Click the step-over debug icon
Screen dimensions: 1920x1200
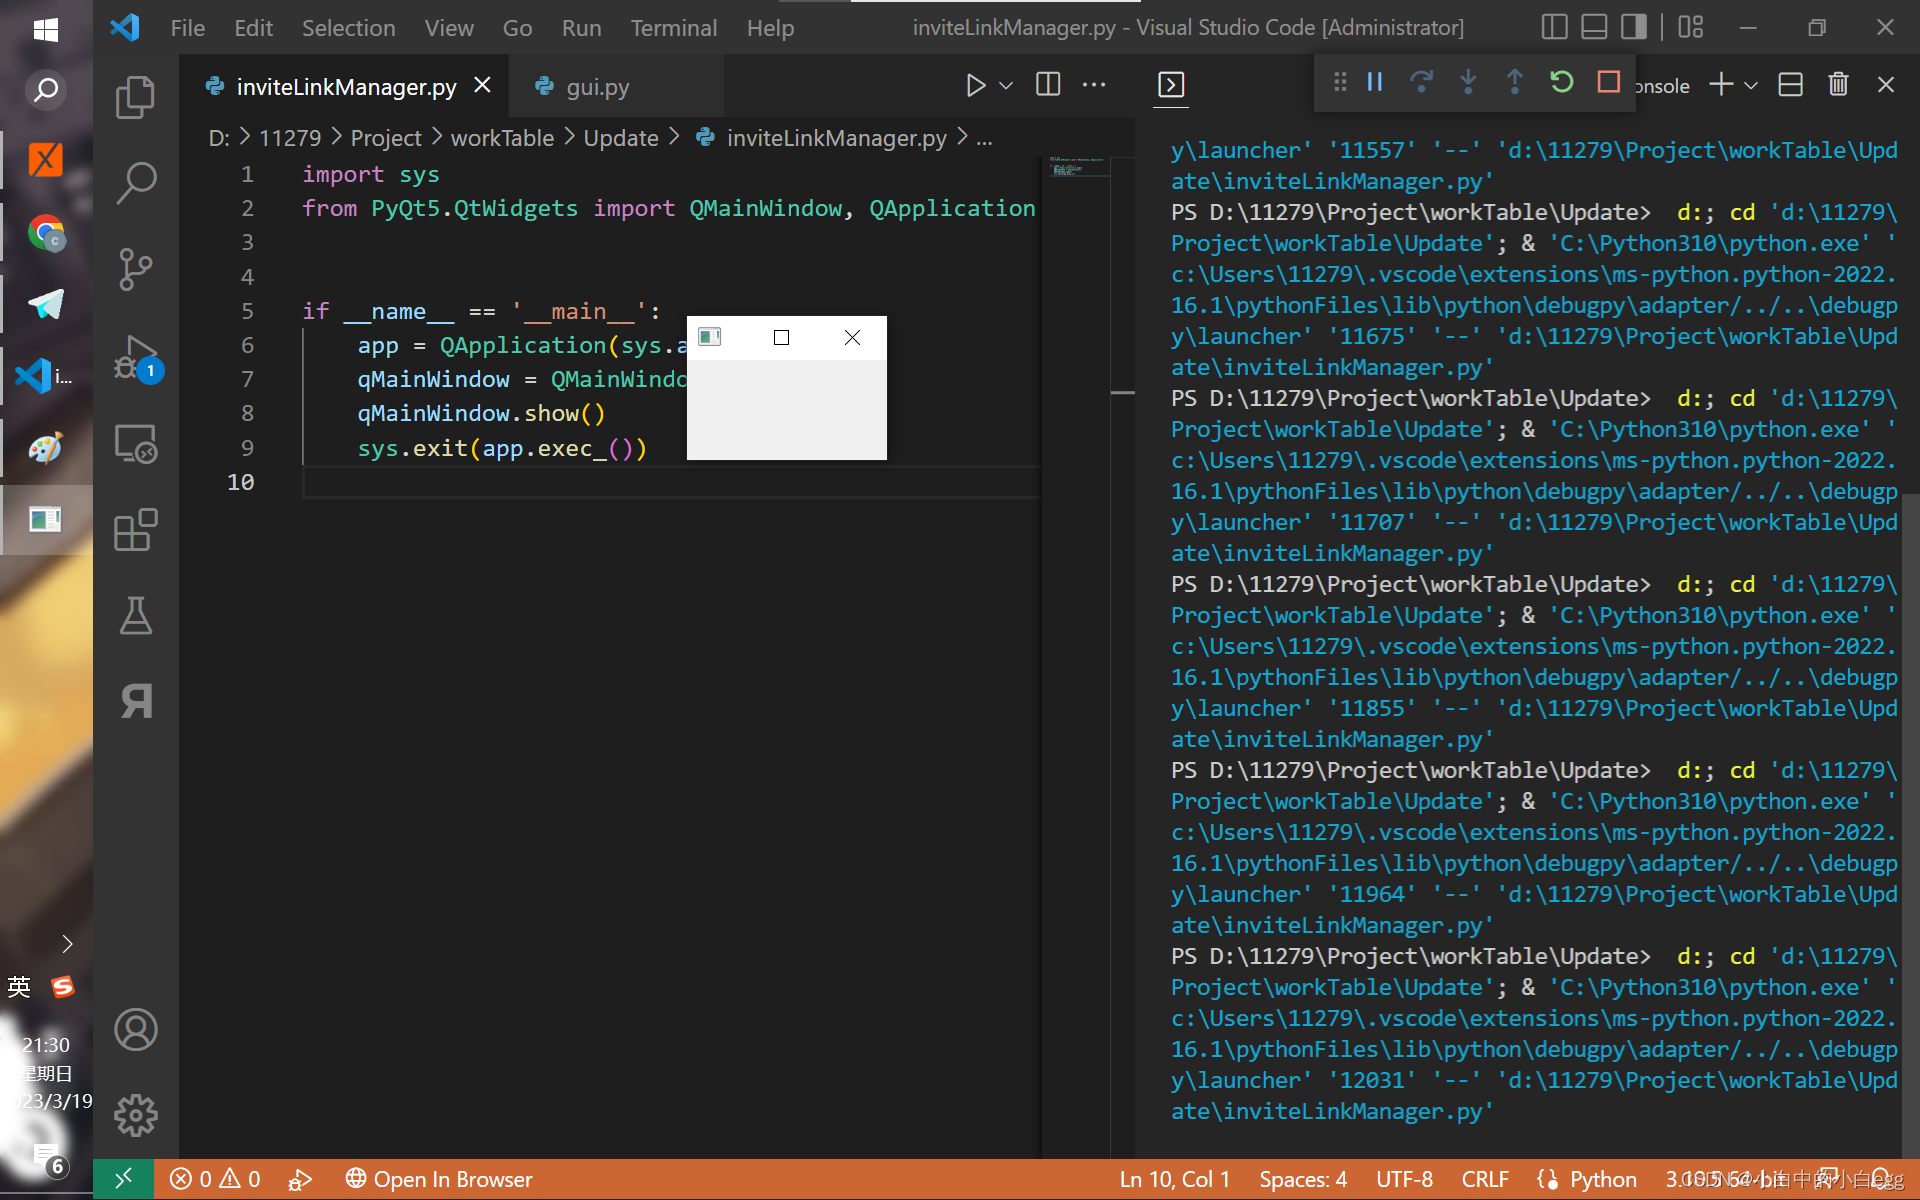(1420, 83)
